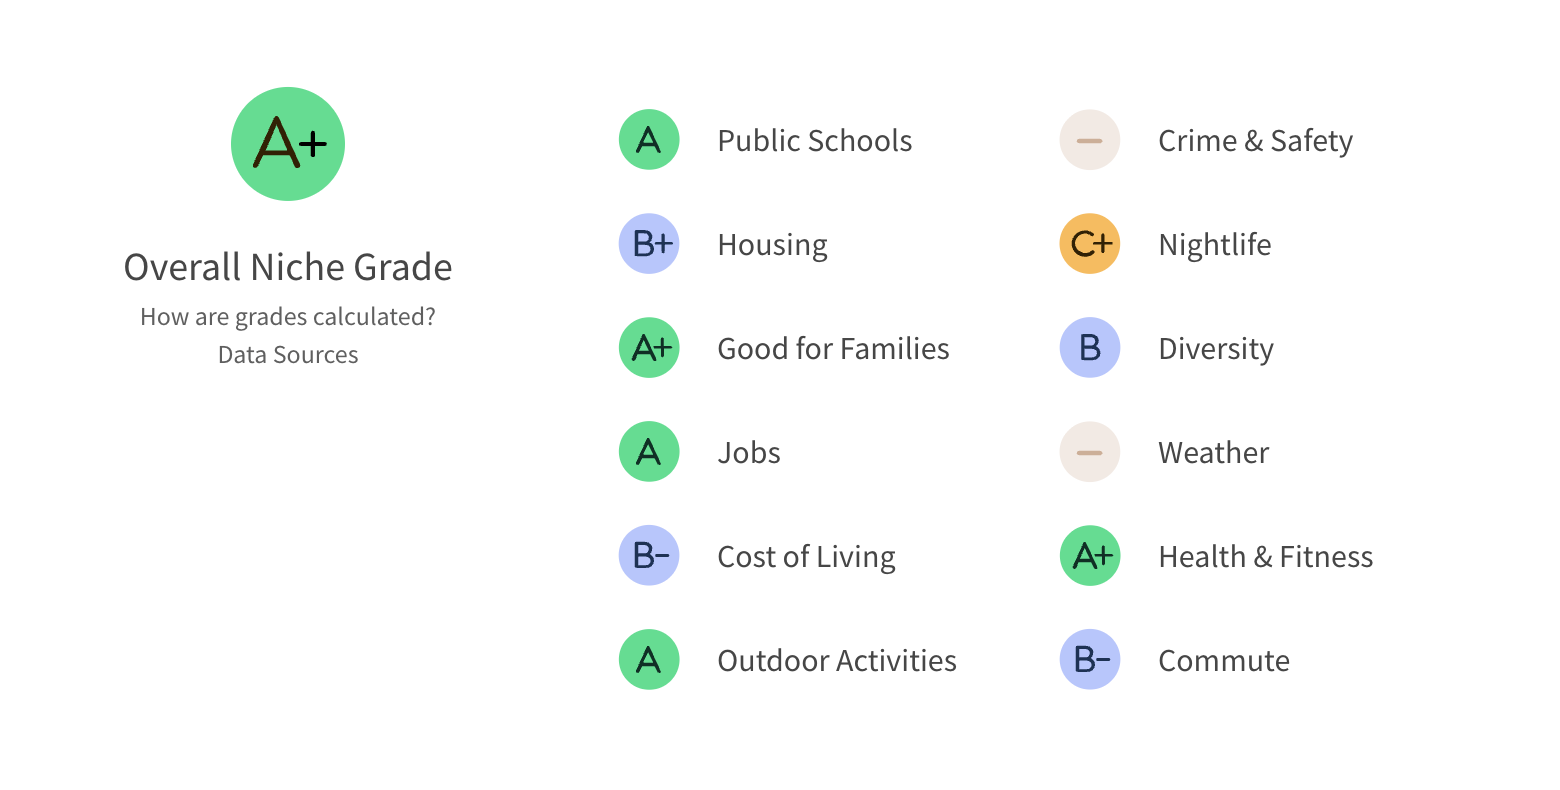
Task: Select the C+ Nightlife grade badge
Action: (x=1090, y=244)
